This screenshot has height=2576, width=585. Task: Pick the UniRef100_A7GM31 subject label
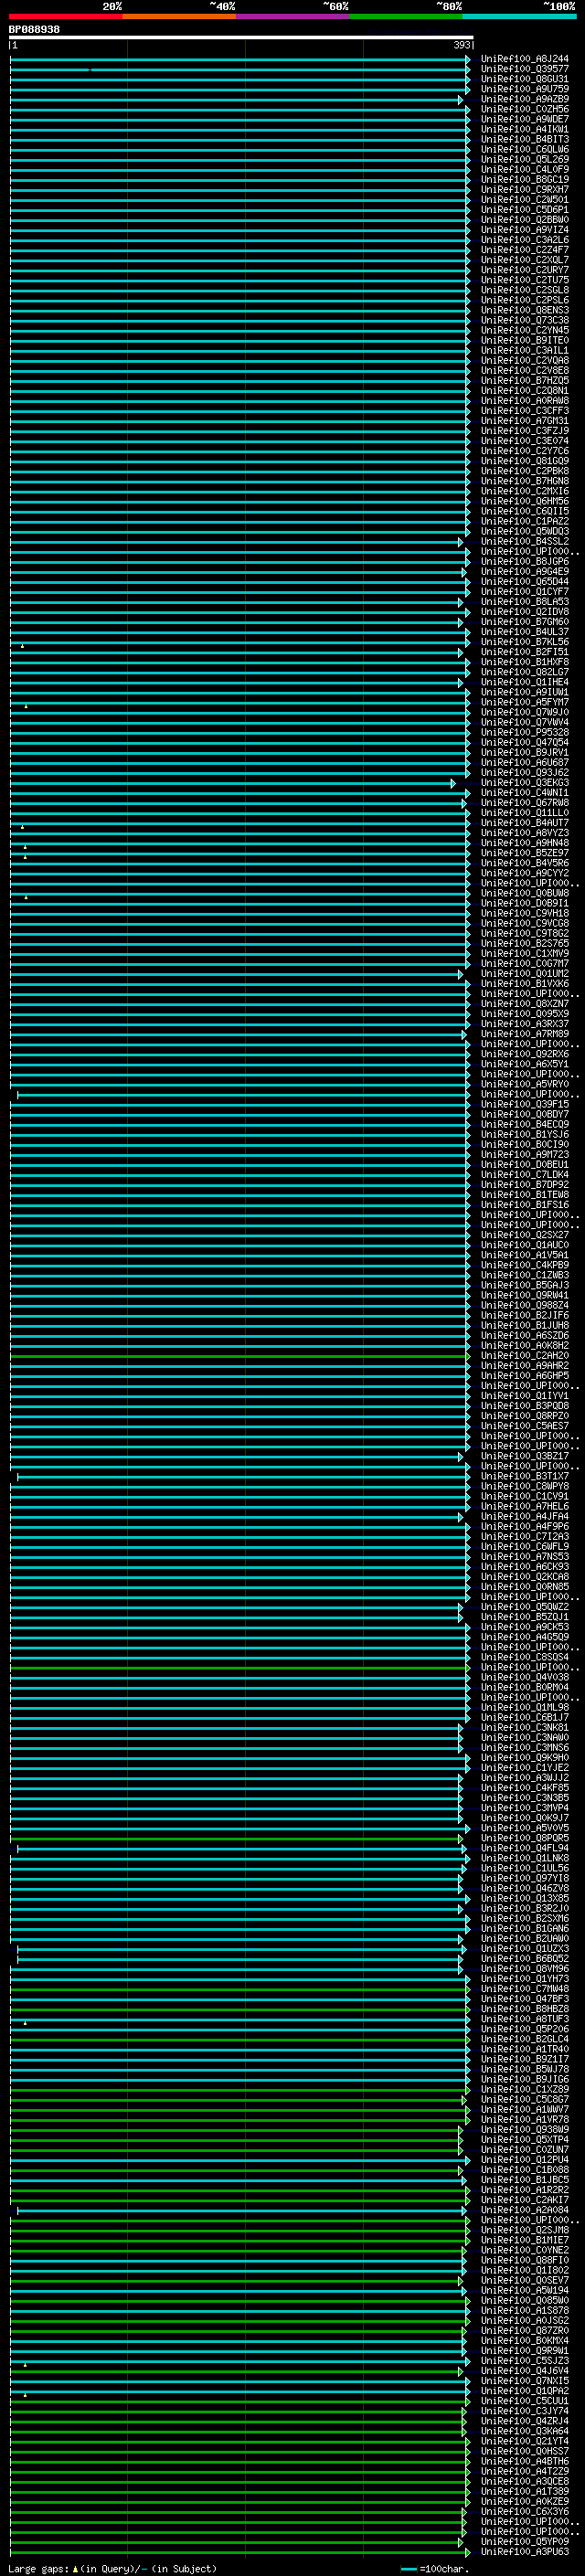[525, 420]
